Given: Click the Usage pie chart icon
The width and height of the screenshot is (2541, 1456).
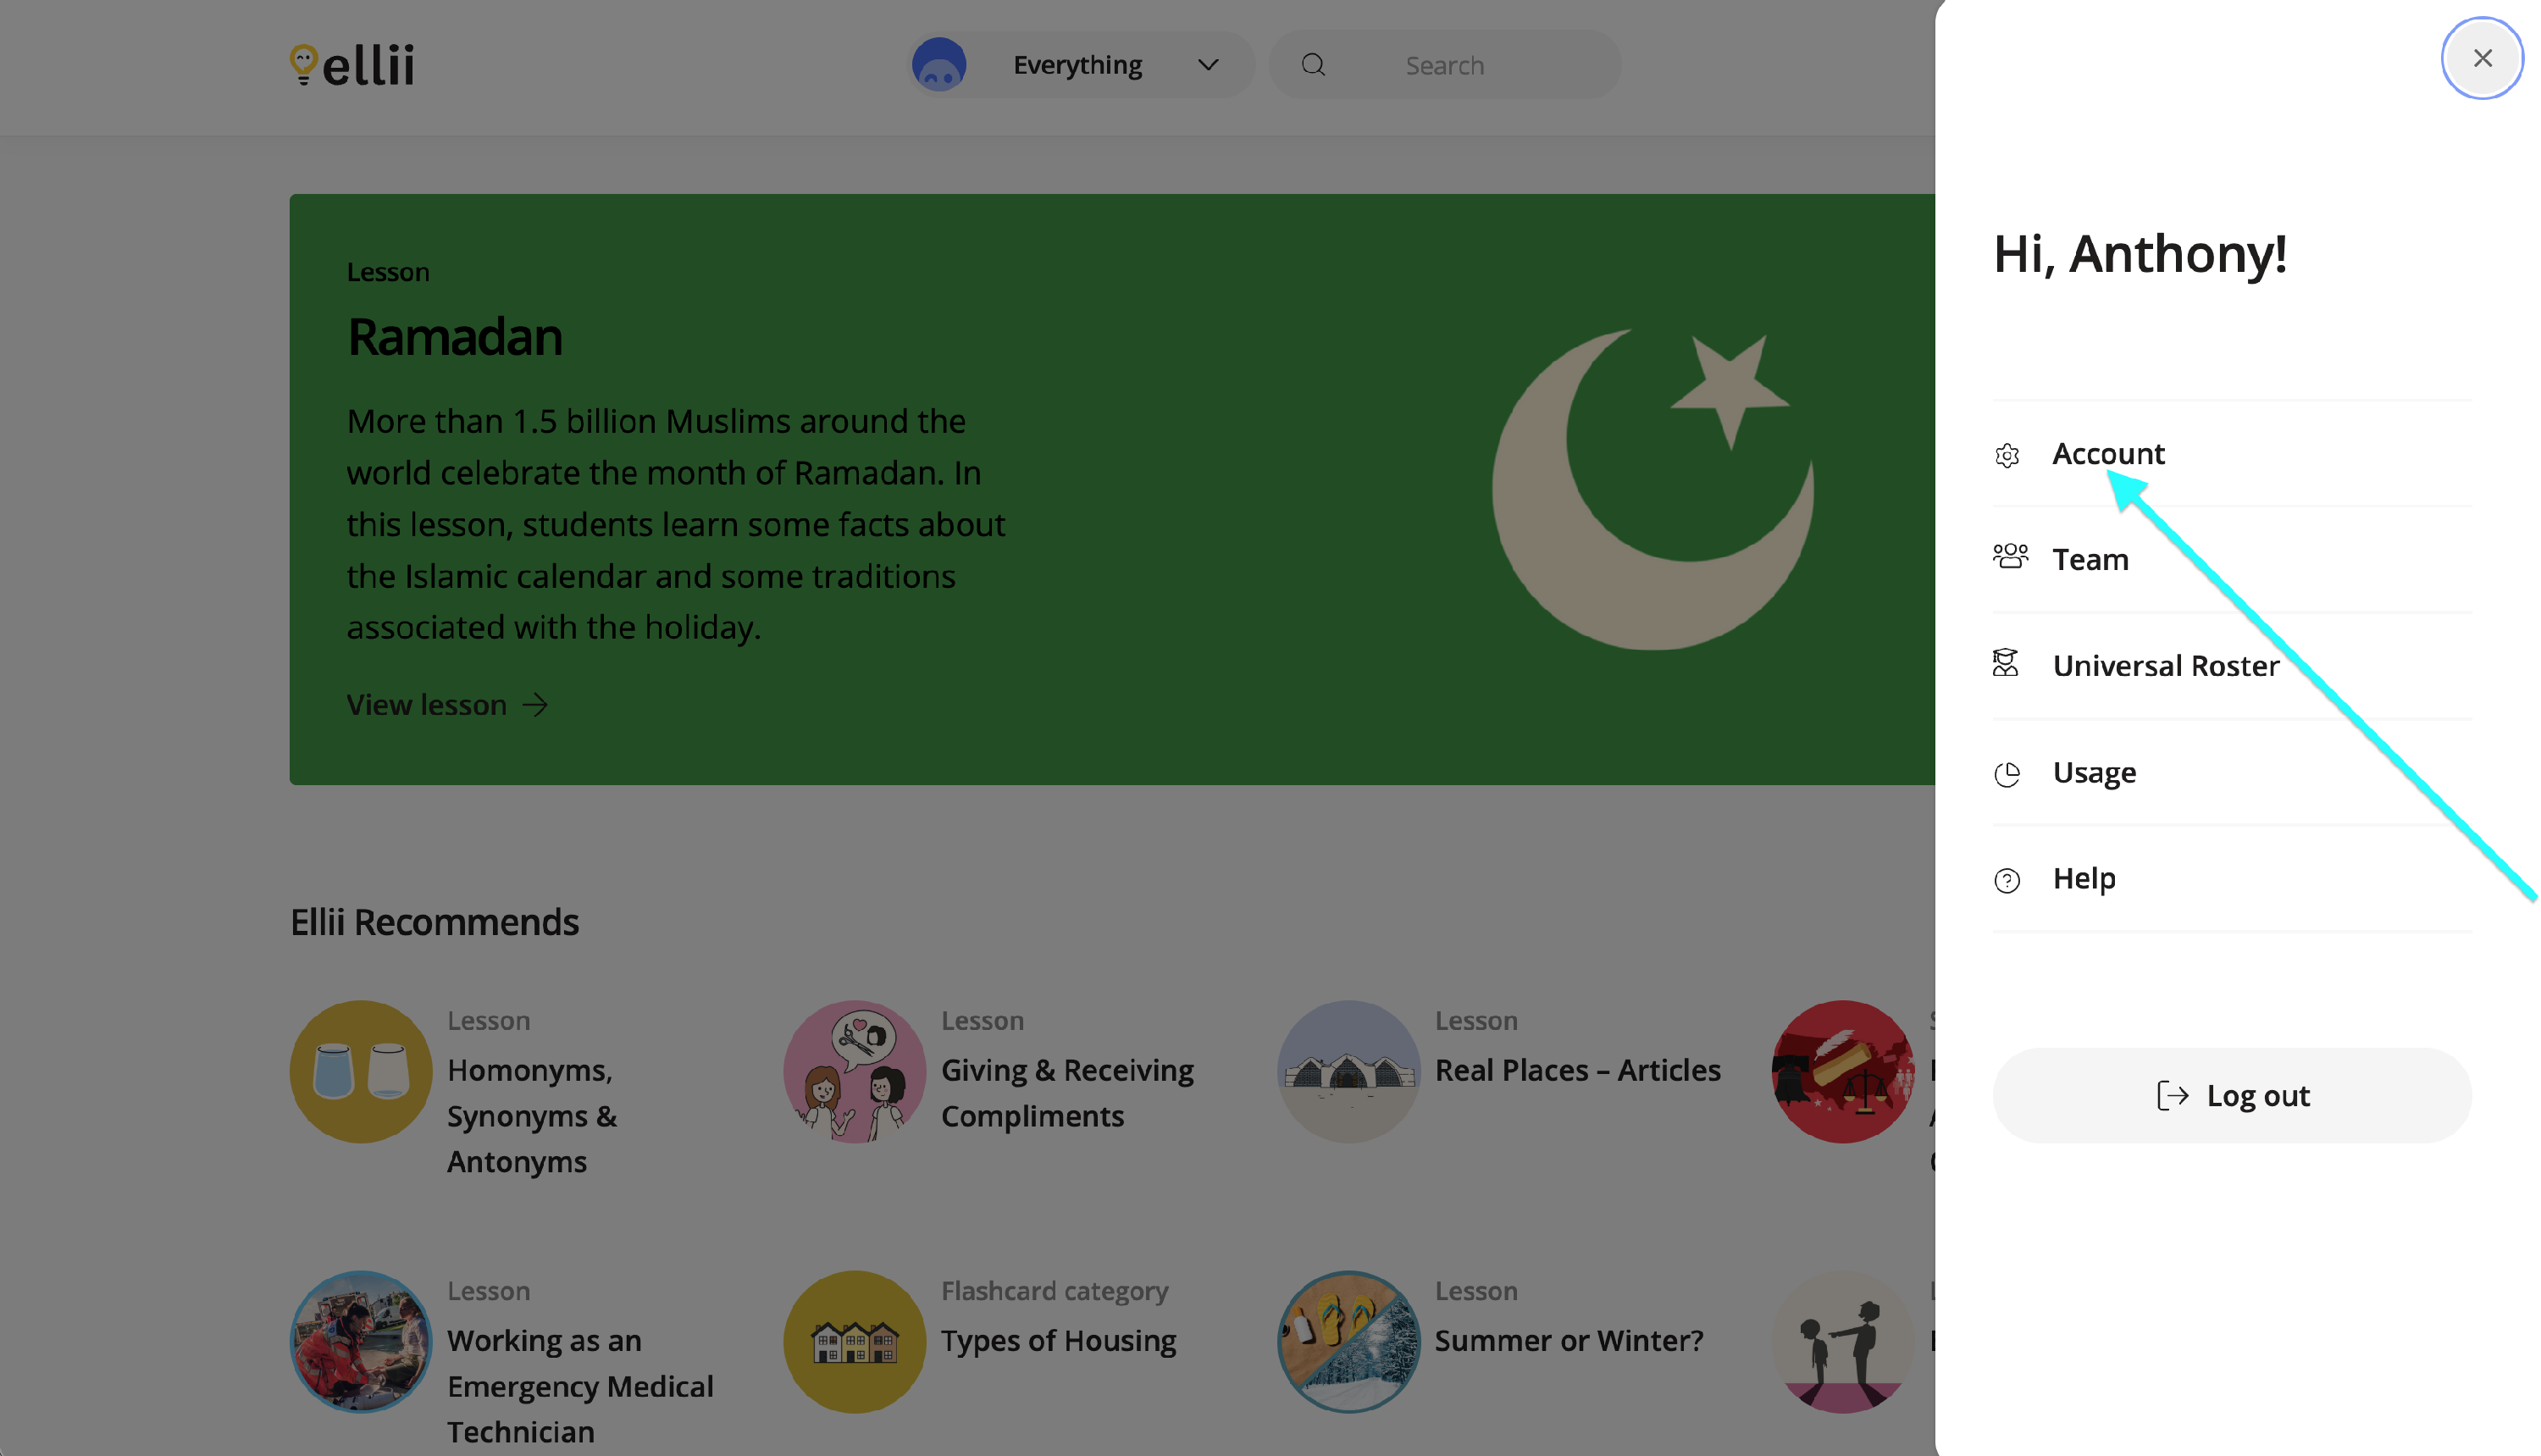Looking at the screenshot, I should coord(2007,774).
